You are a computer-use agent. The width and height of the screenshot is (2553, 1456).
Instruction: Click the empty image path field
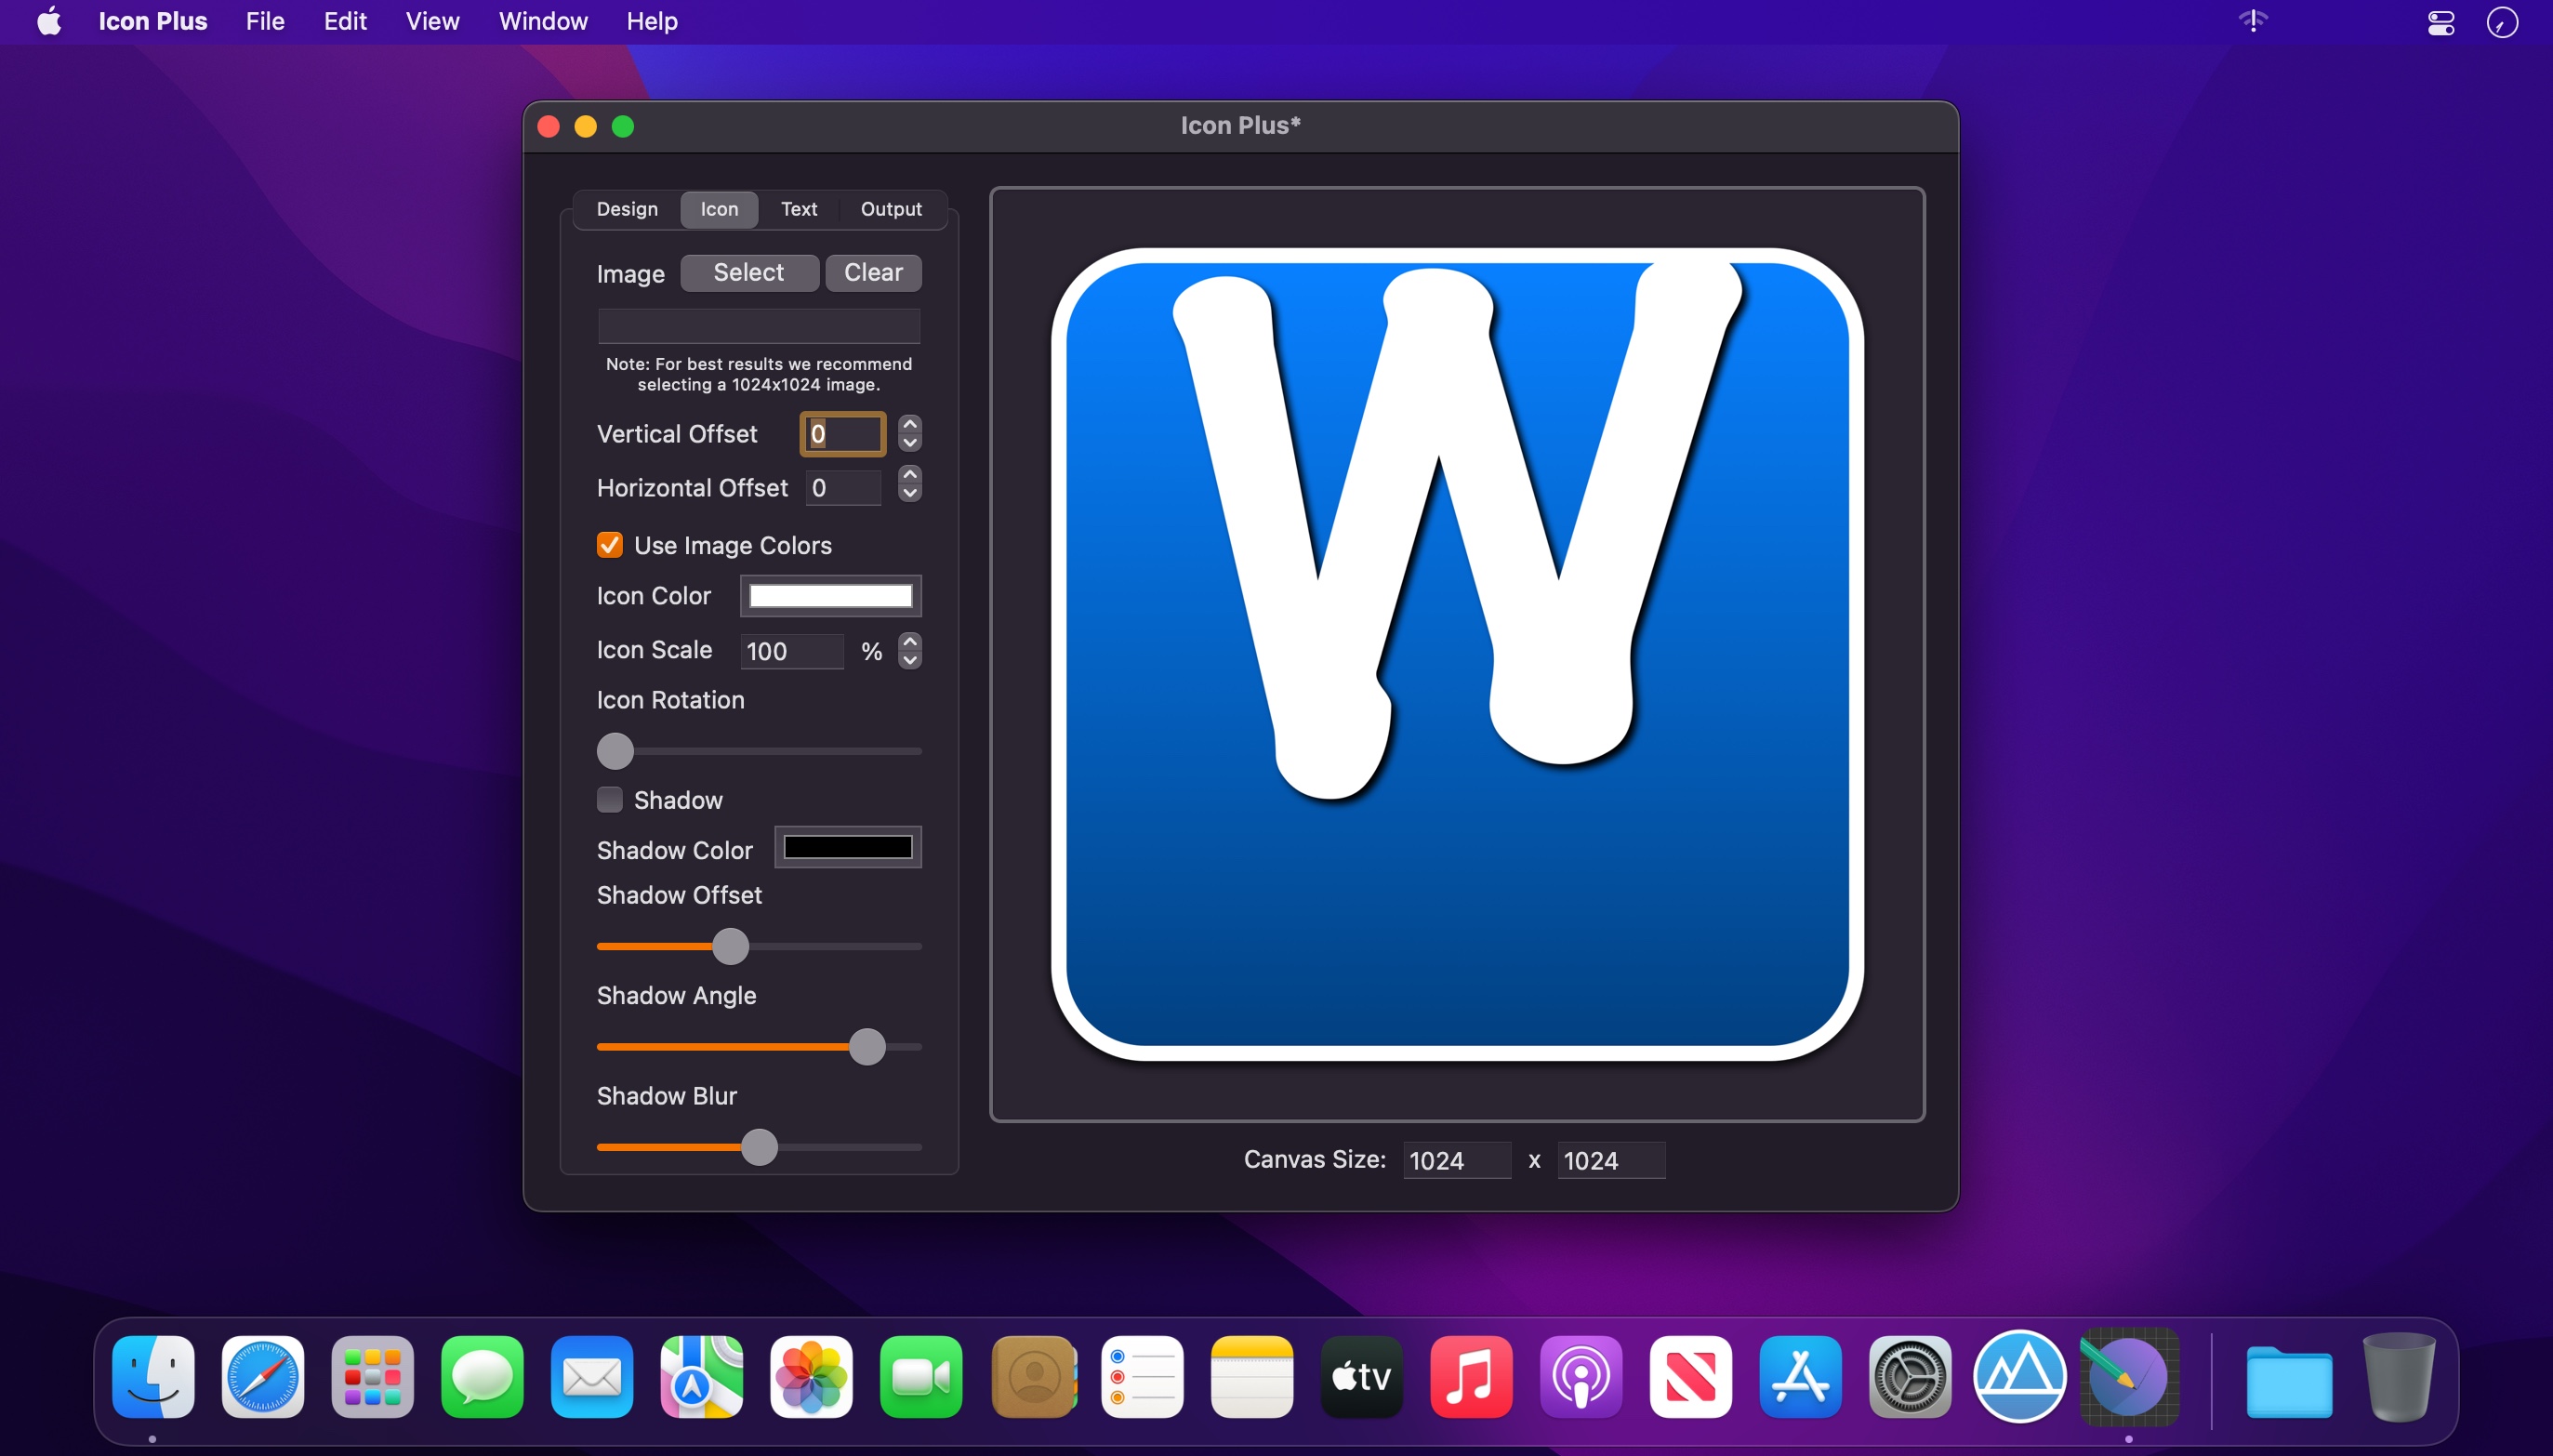759,326
